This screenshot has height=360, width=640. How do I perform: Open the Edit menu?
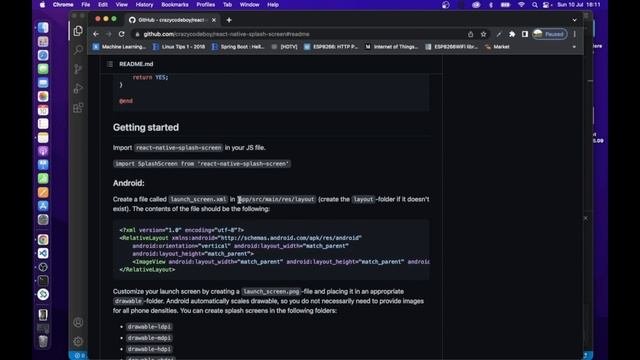tap(103, 5)
